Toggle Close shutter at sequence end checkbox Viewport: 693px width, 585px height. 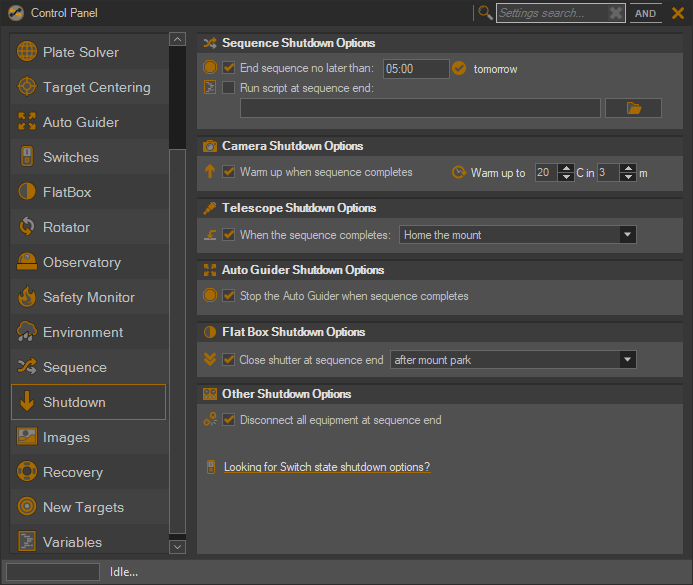tap(228, 359)
